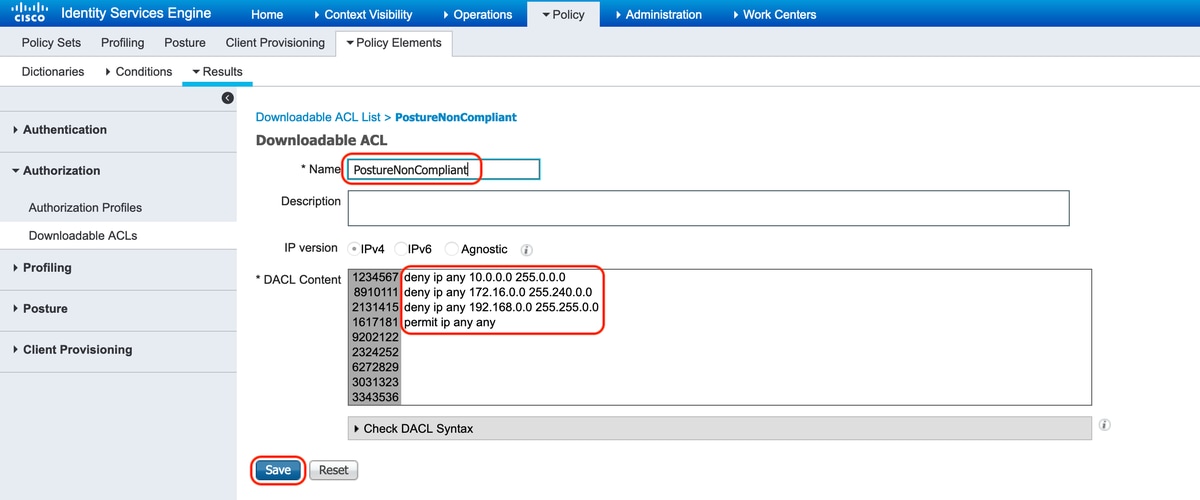Open the Policy top menu

(x=563, y=15)
